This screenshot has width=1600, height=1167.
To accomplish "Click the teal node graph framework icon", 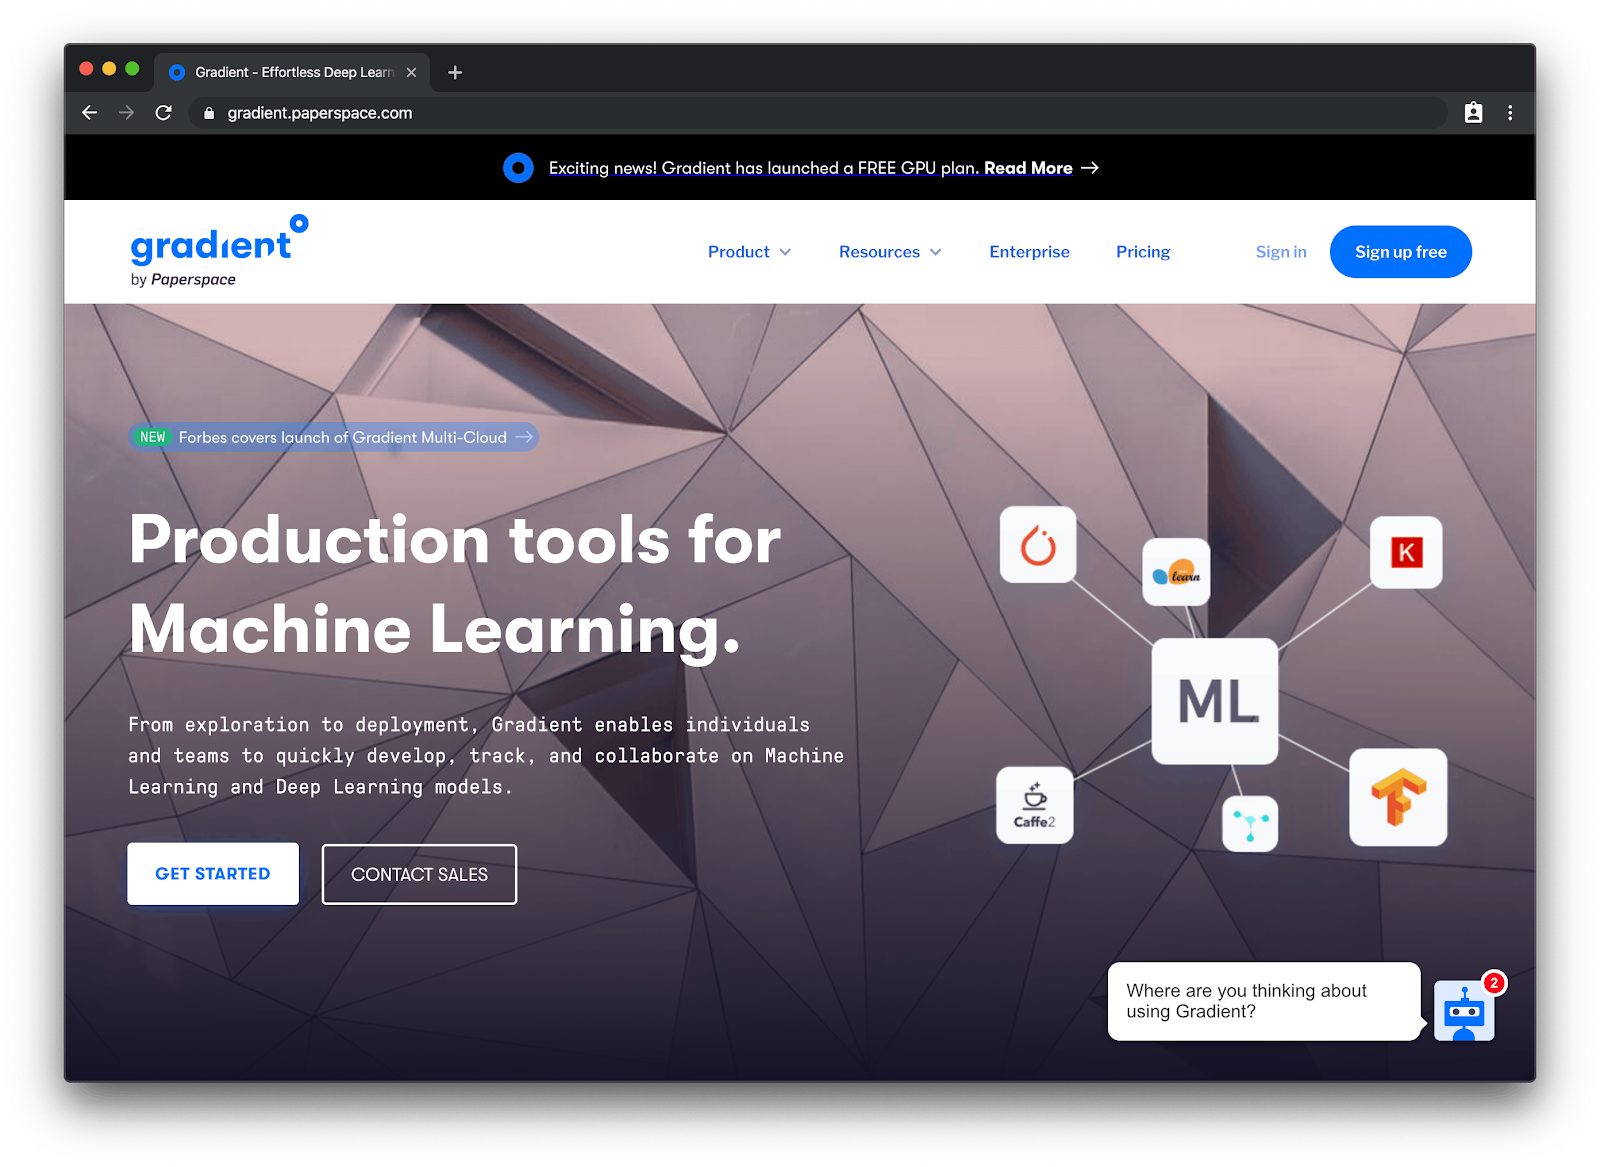I will 1250,824.
